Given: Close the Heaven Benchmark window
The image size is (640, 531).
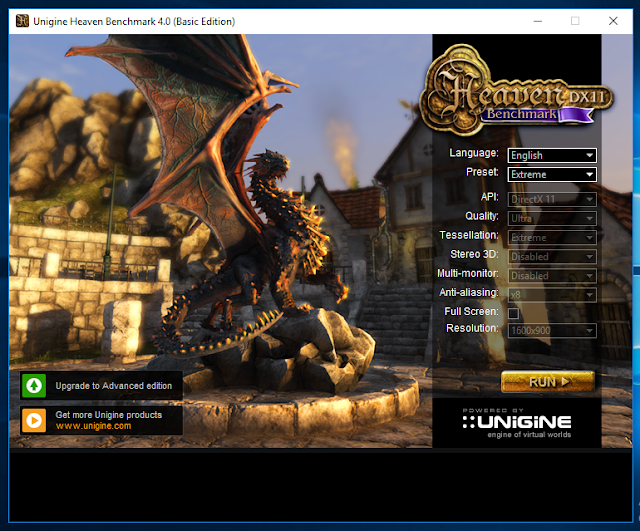Looking at the screenshot, I should 613,21.
